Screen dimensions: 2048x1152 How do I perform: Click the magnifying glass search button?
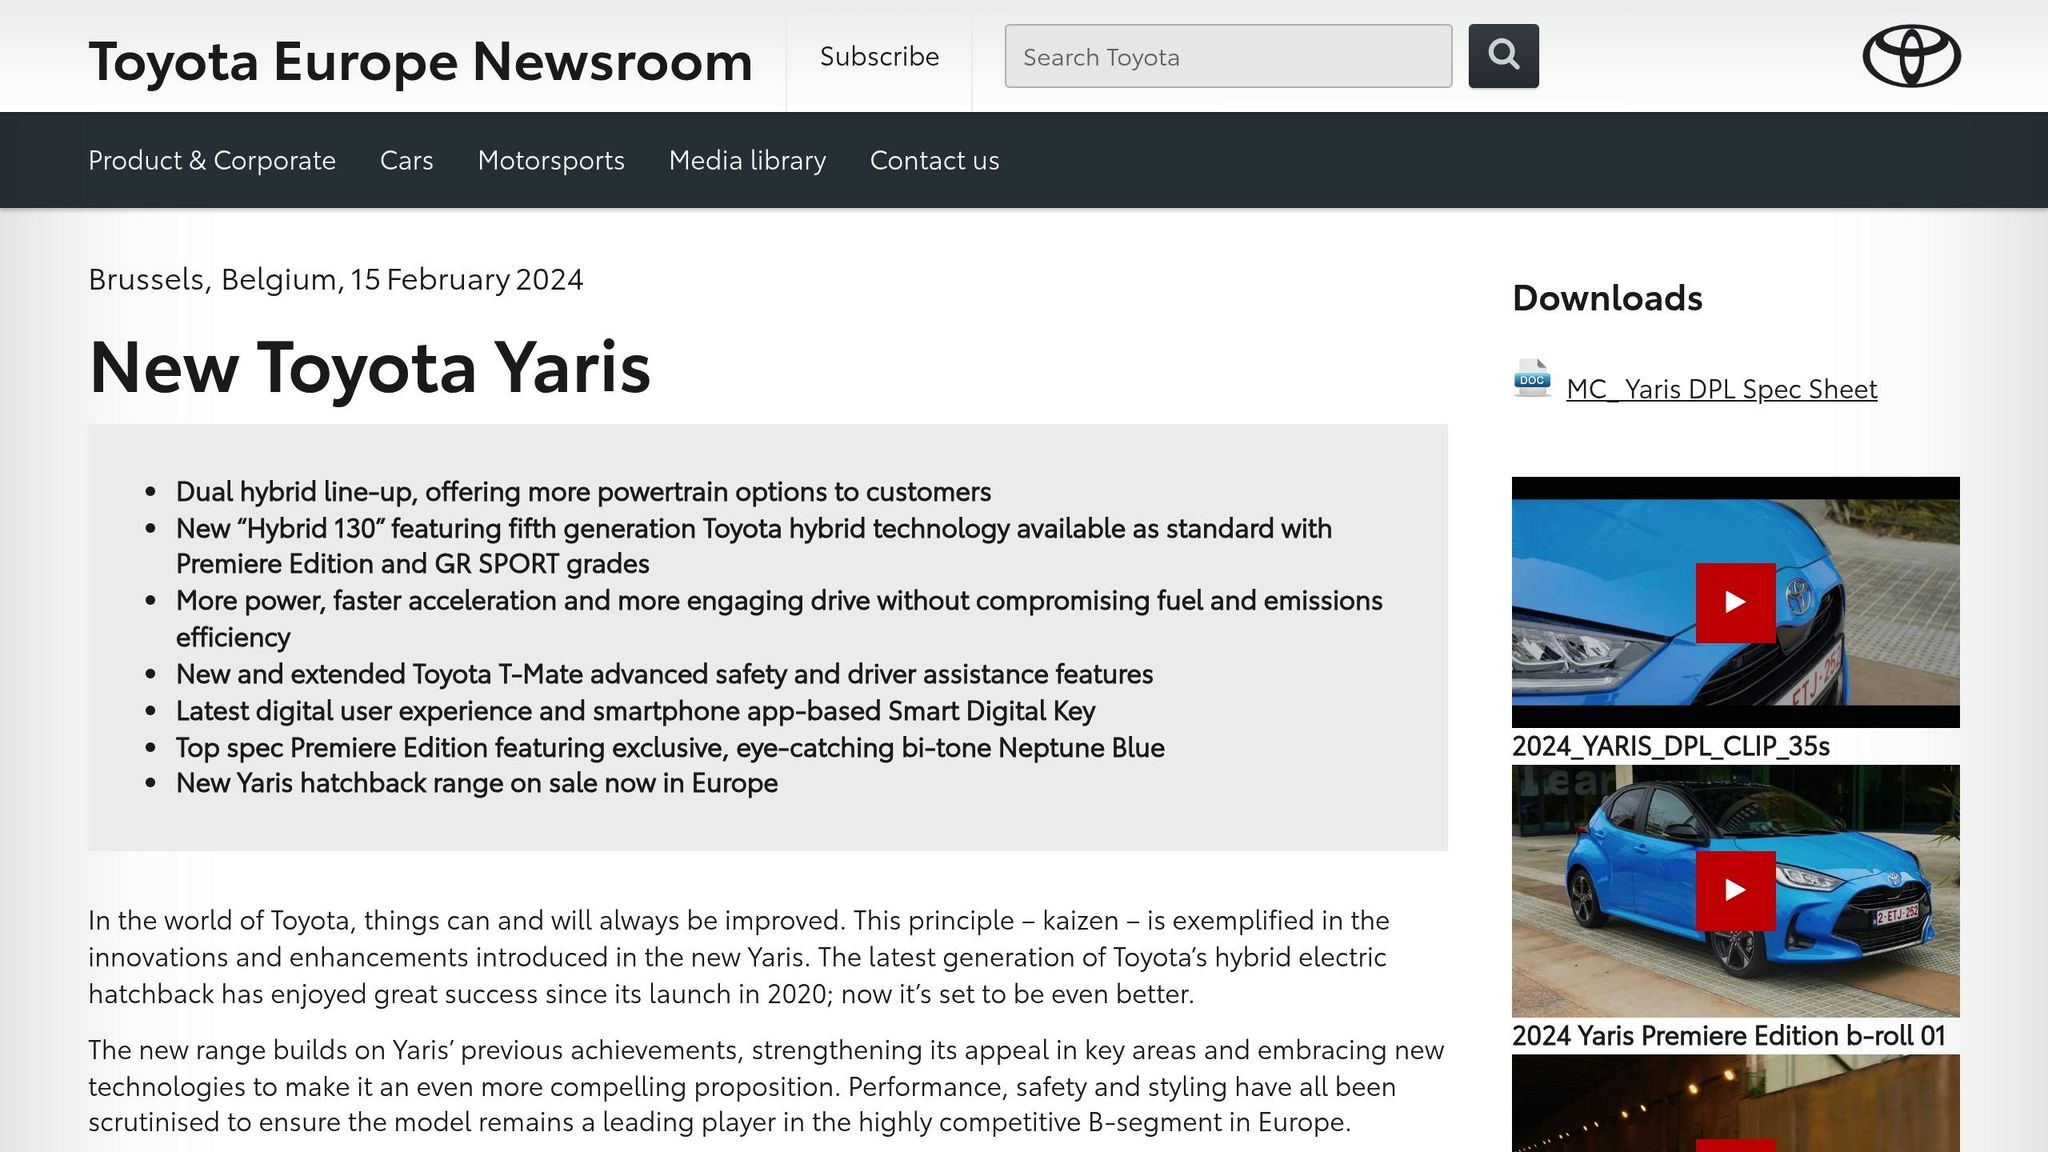(1503, 56)
